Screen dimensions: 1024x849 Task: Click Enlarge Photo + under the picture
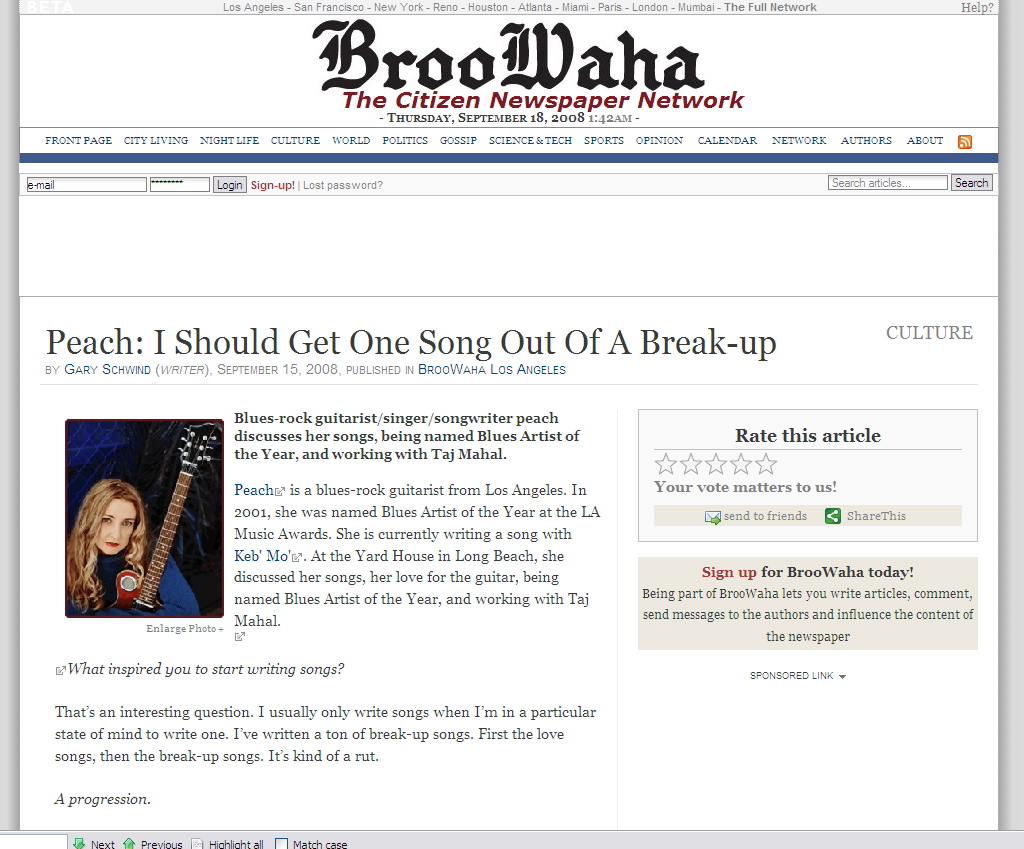pyautogui.click(x=185, y=628)
